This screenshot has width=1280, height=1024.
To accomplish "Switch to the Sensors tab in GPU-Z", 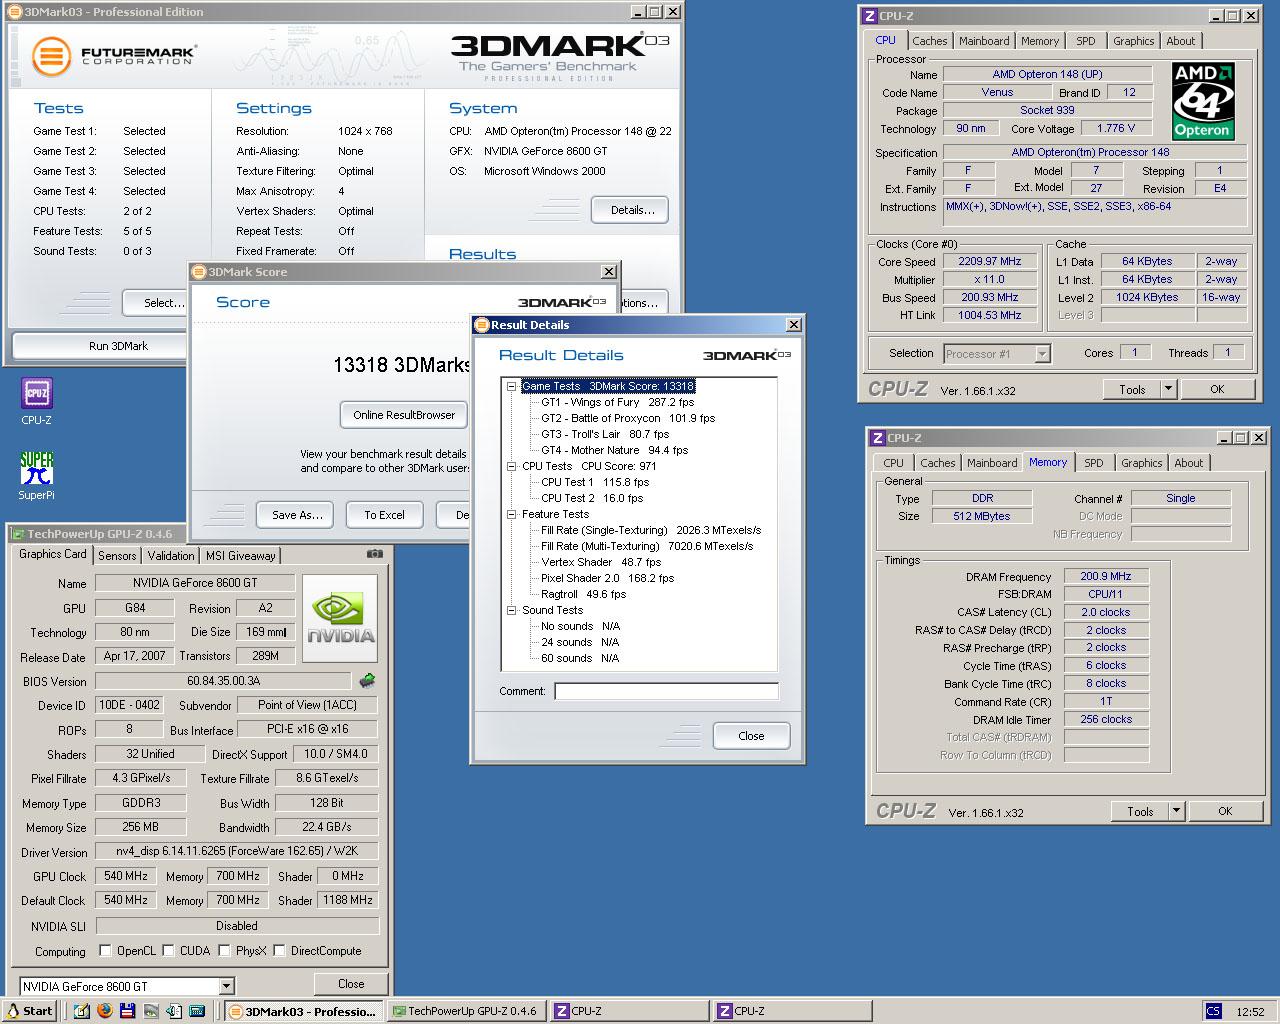I will 117,556.
